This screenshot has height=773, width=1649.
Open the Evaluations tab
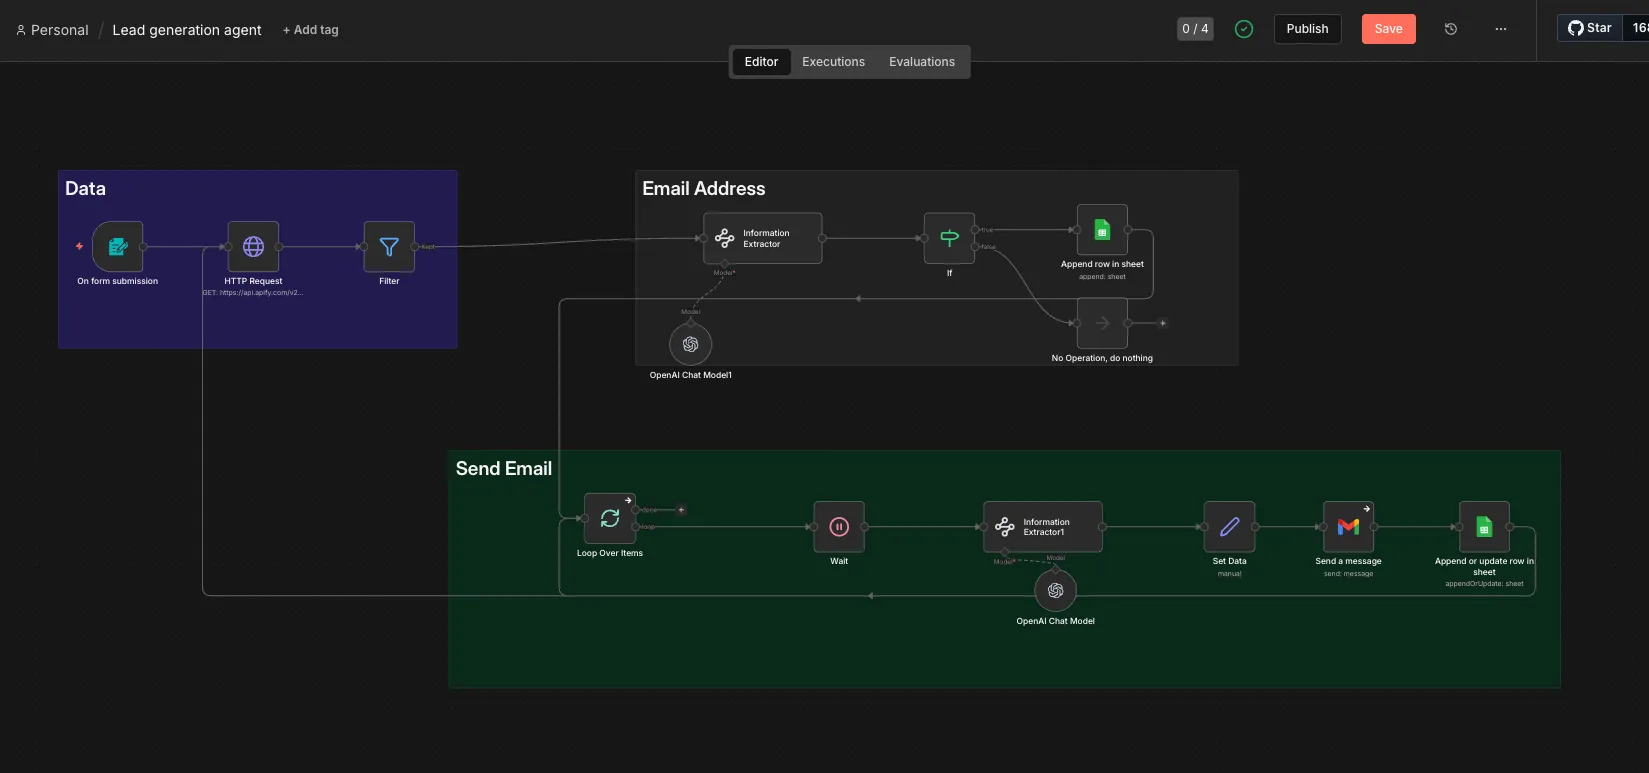point(922,62)
